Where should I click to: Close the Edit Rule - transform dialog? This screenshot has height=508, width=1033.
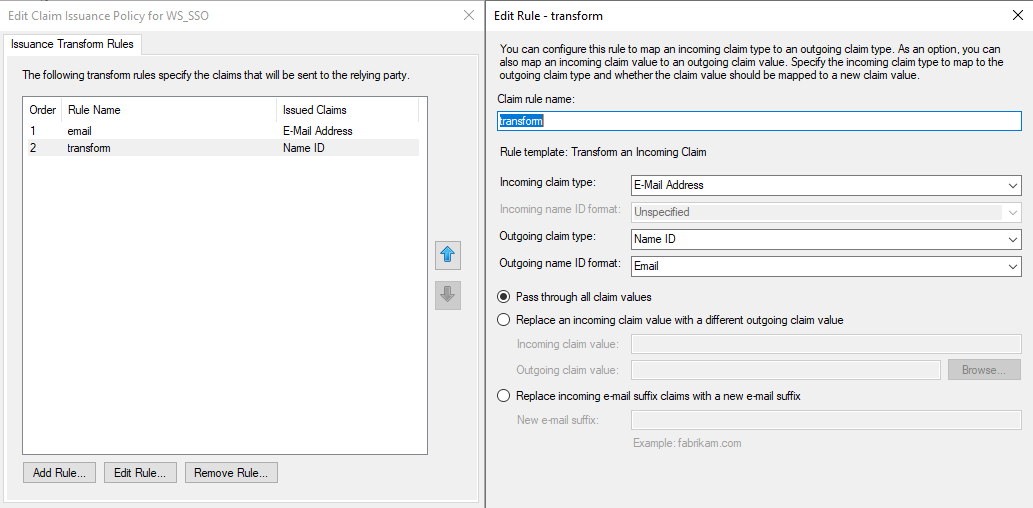point(1017,15)
